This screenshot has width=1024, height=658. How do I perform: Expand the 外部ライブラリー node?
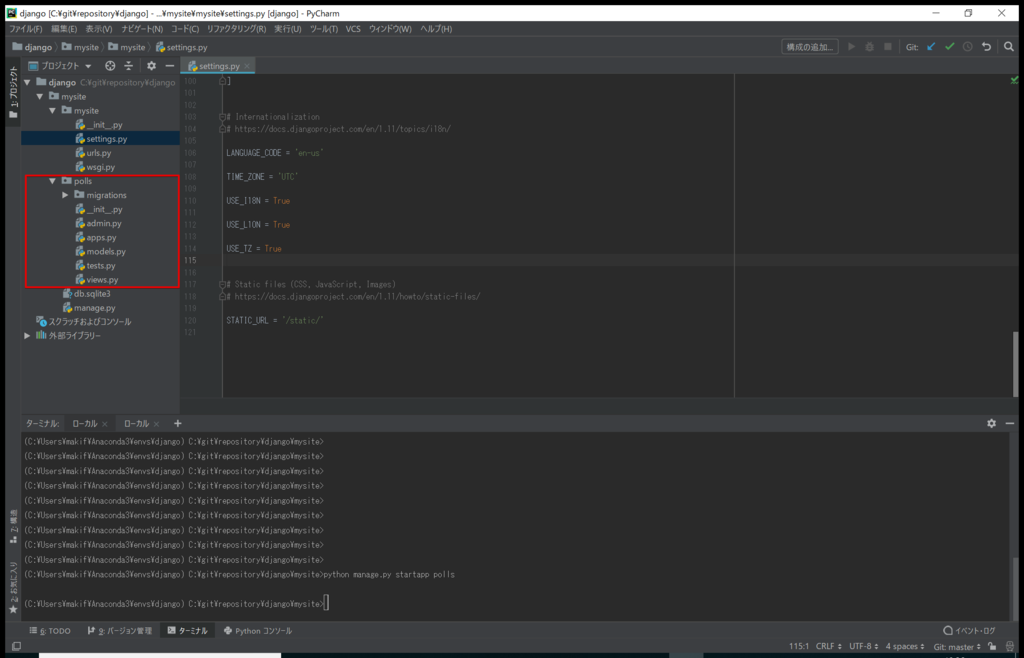coord(27,336)
